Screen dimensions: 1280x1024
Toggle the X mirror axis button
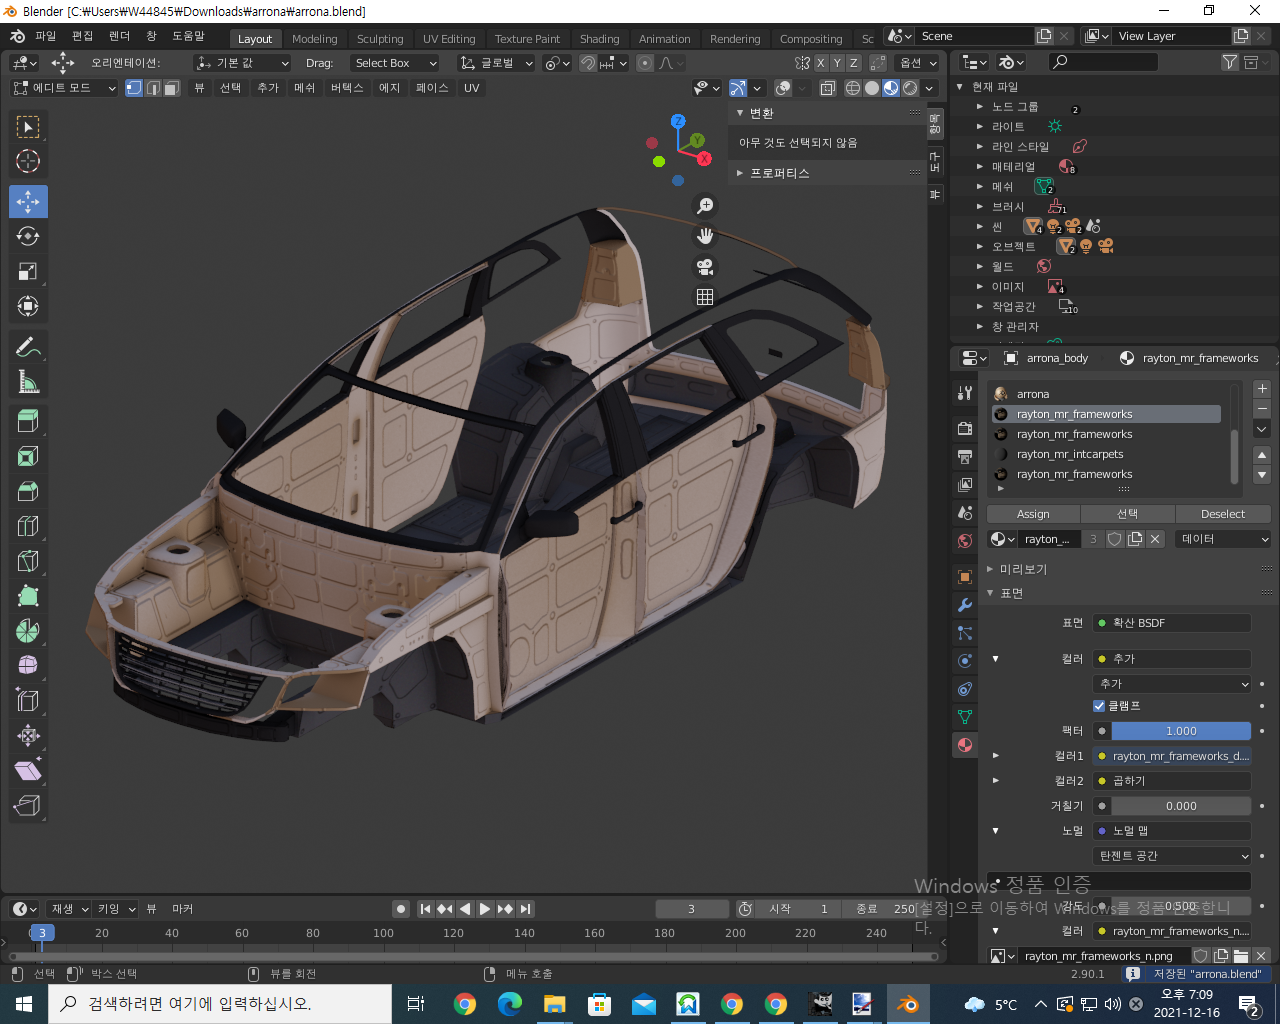[821, 63]
